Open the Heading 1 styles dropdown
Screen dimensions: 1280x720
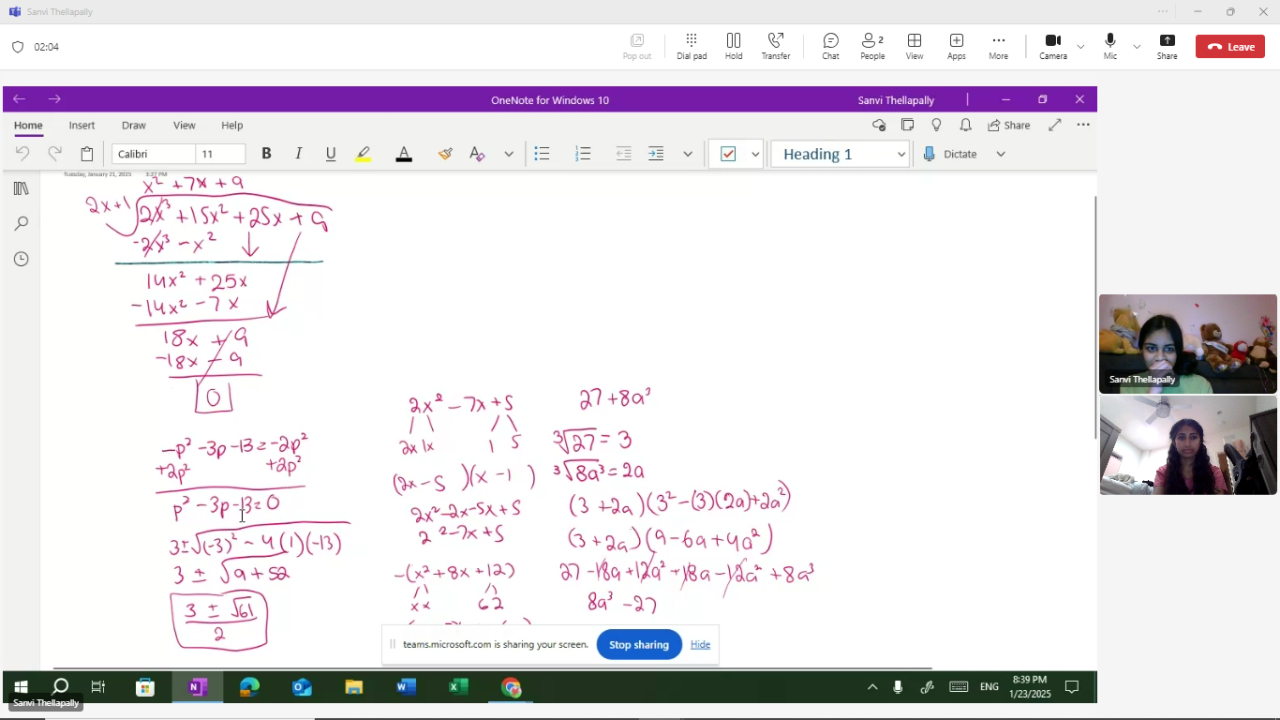(843, 154)
